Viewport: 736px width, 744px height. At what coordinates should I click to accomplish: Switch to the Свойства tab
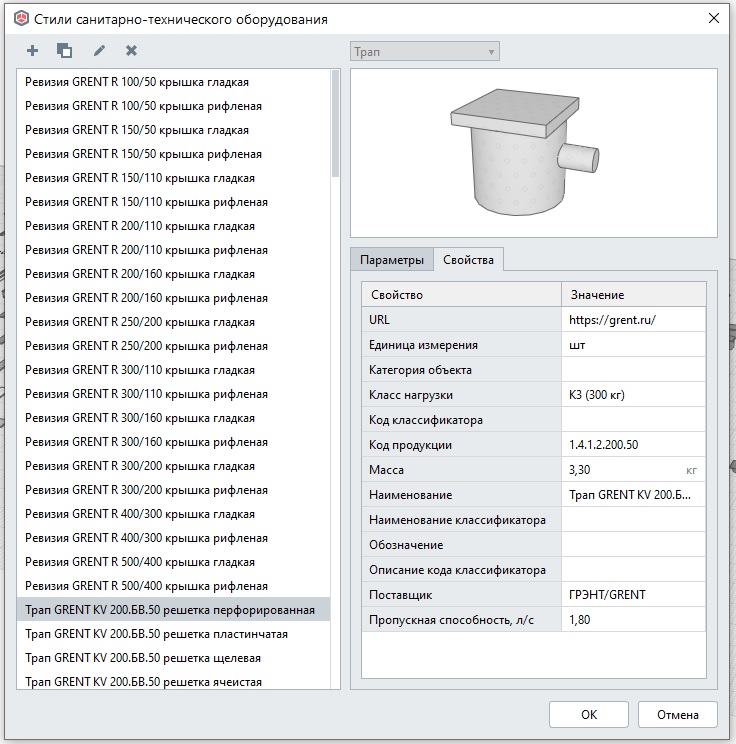(468, 260)
